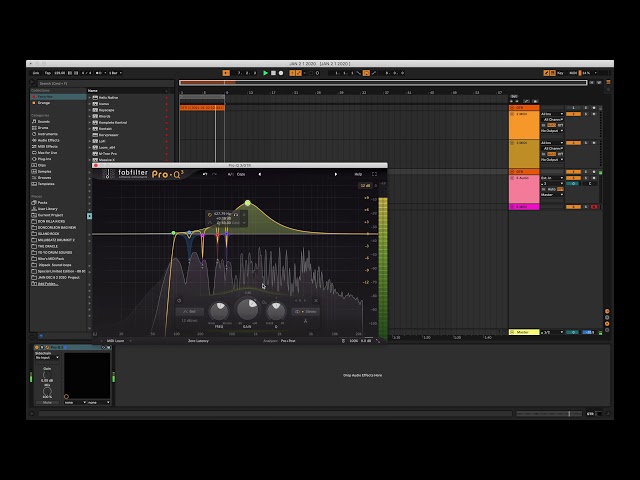
Task: Expand the Loom_x64 browser item
Action: point(89,147)
